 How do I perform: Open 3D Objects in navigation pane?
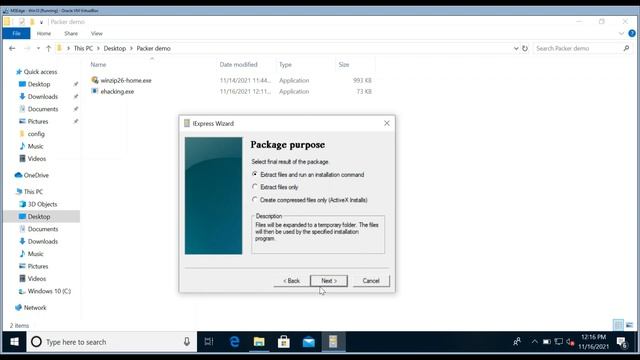coord(42,204)
